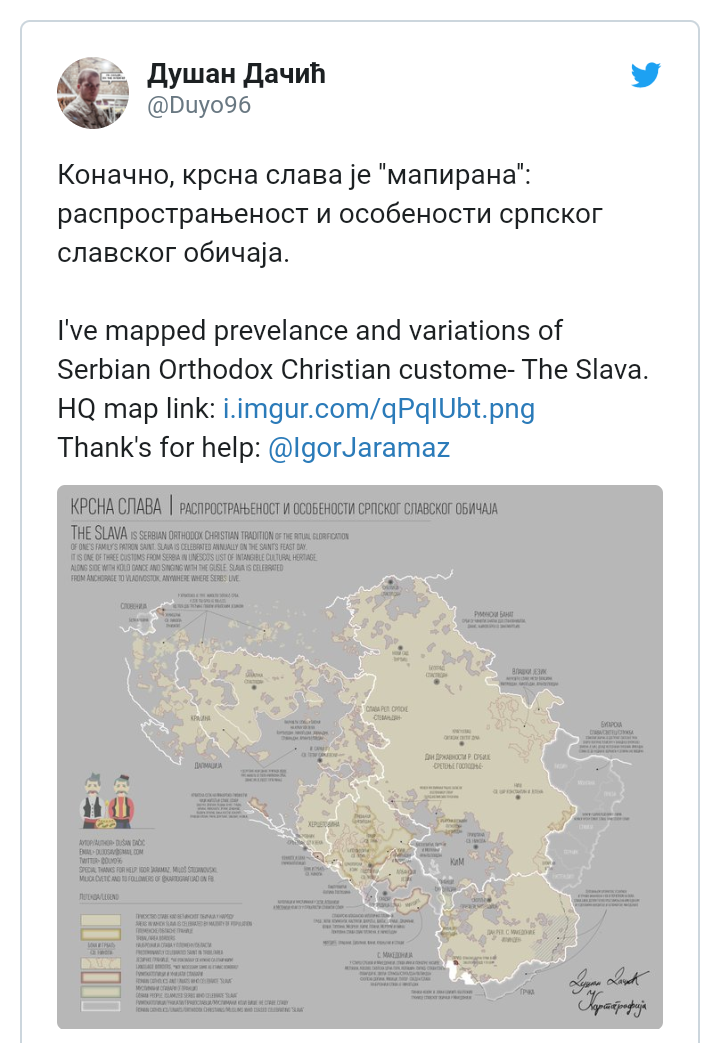Screen dimensions: 720x1043
Task: Click the two folk-costume figurines illustration
Action: pyautogui.click(x=107, y=800)
